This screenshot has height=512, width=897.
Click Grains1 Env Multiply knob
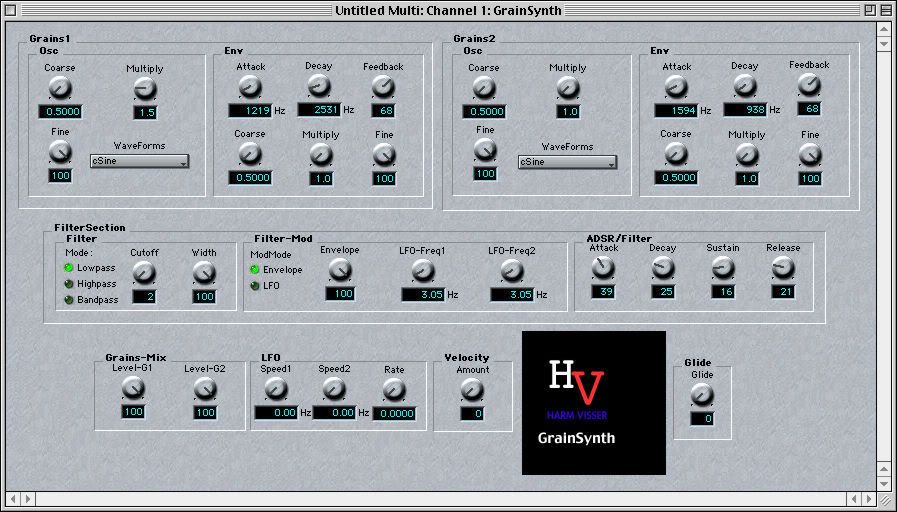(x=320, y=154)
